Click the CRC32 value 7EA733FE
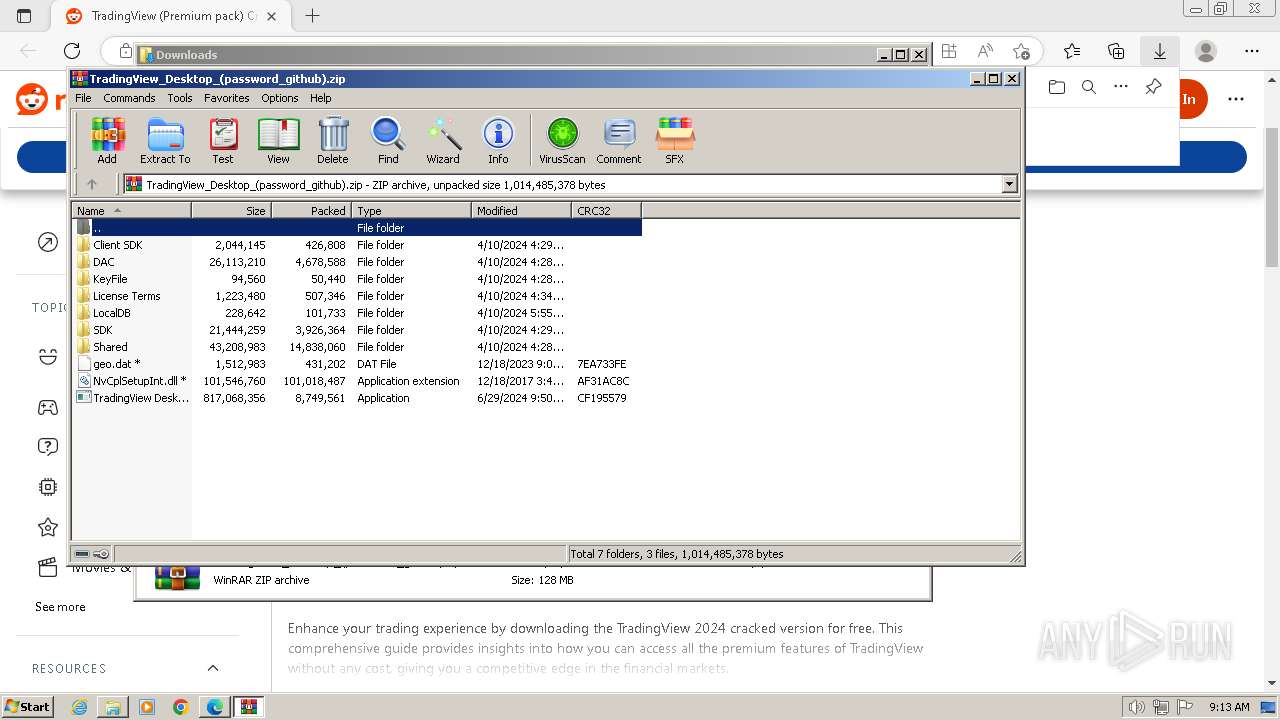1280x720 pixels. (x=601, y=364)
